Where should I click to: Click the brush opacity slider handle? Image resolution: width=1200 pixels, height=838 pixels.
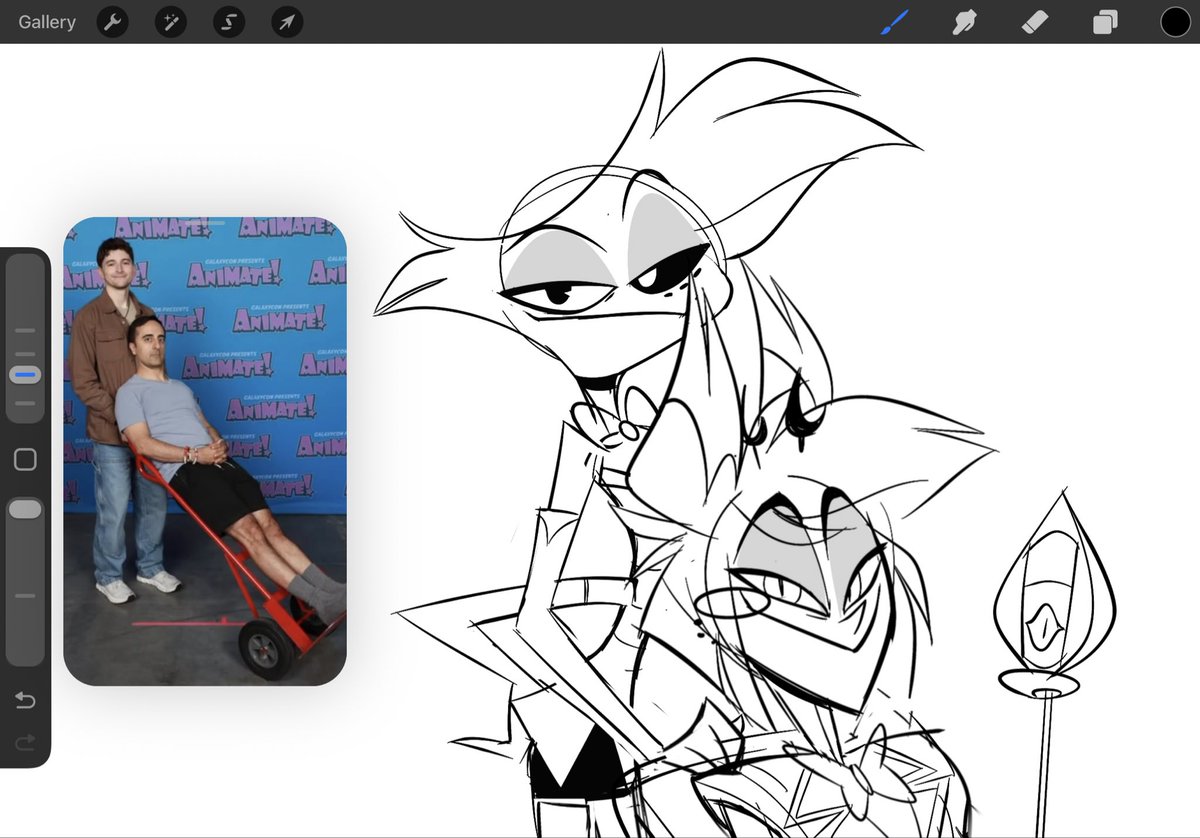25,509
